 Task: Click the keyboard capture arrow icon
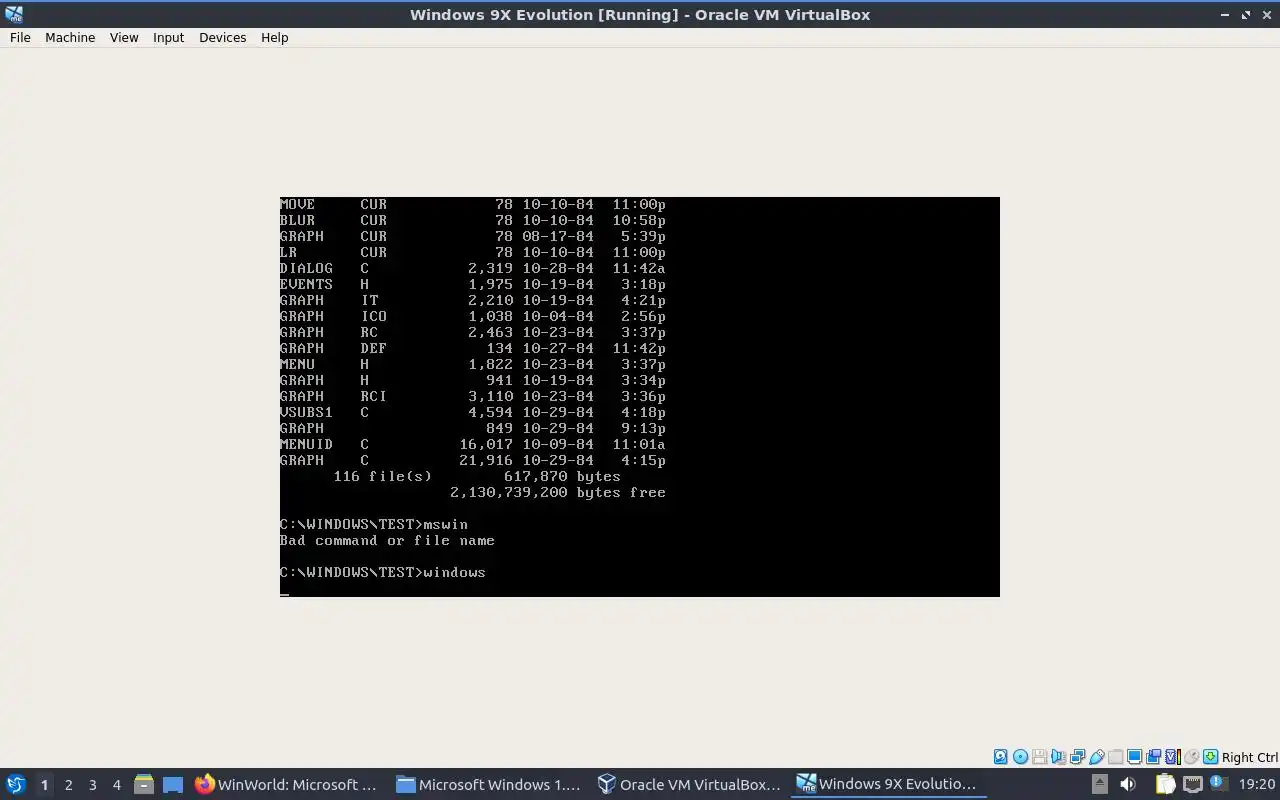(1210, 757)
